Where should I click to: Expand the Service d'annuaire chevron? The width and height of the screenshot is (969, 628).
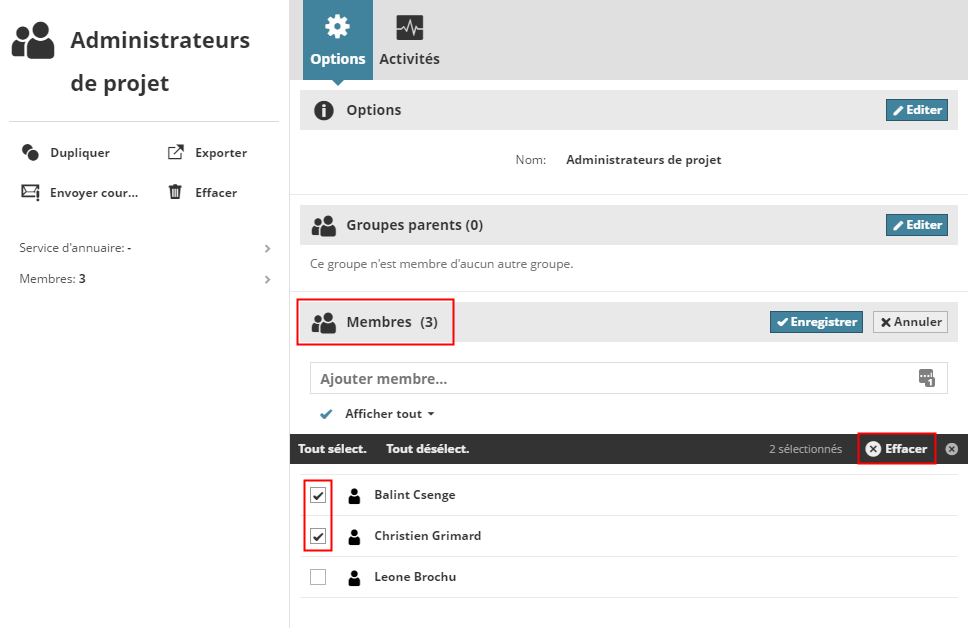click(267, 248)
